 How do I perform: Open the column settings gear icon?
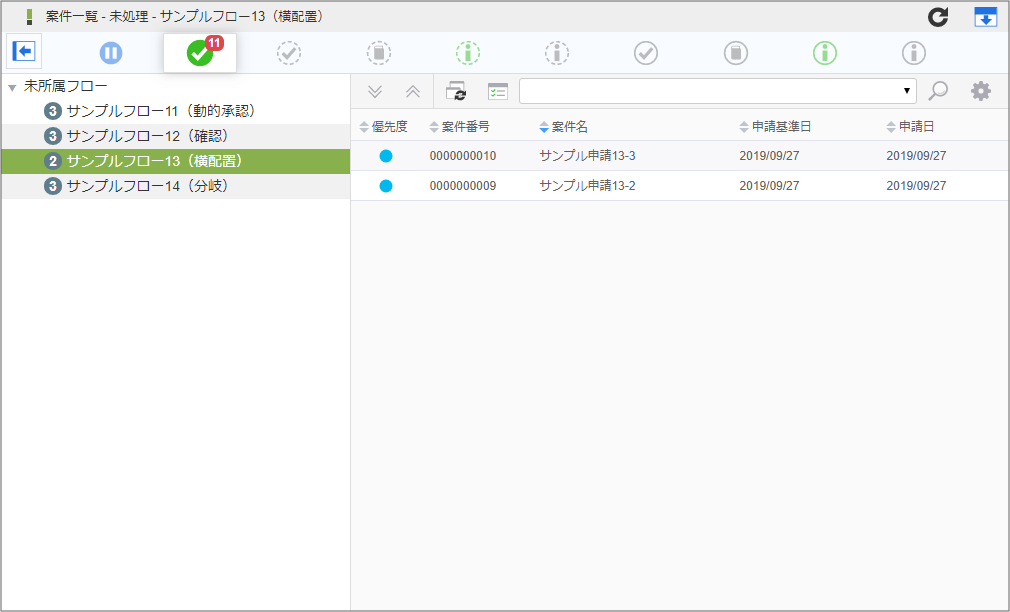pos(980,91)
